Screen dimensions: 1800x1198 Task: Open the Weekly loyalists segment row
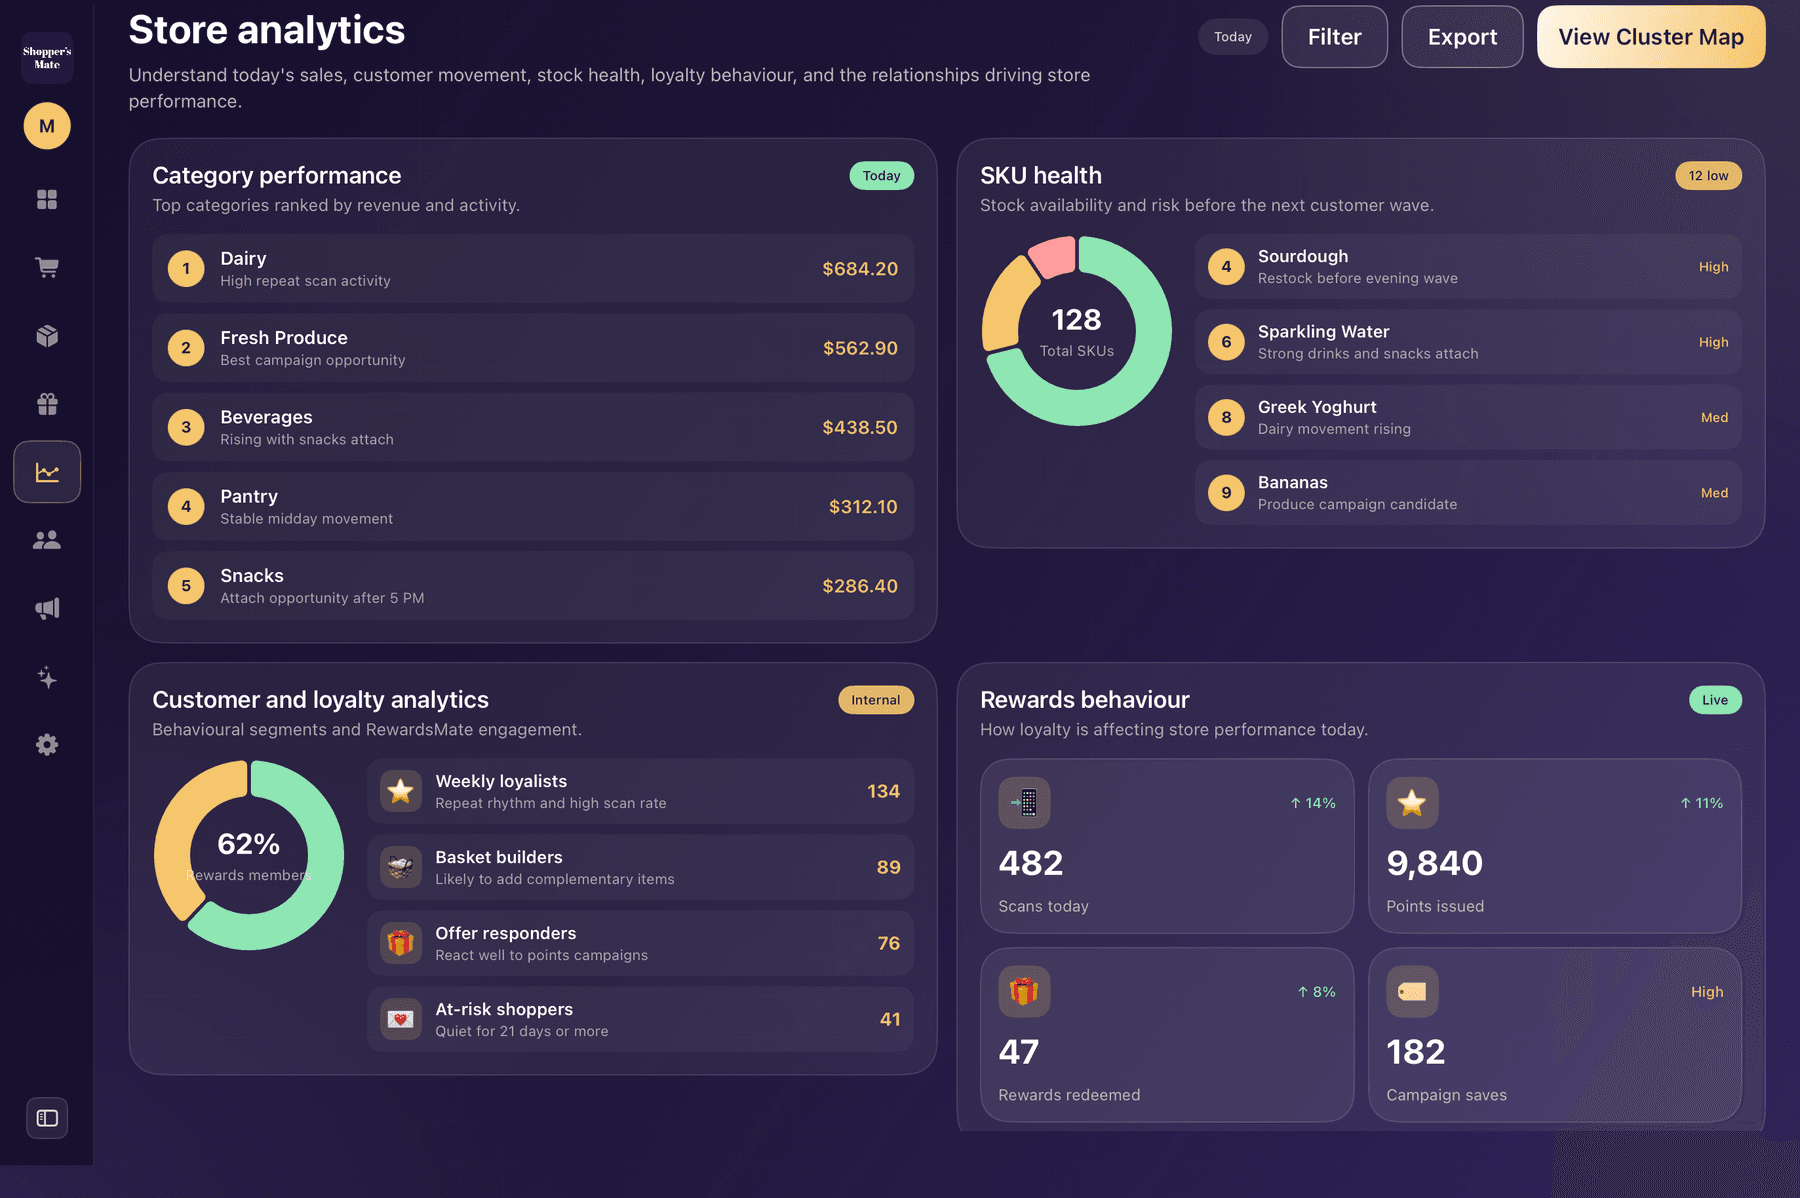pyautogui.click(x=640, y=791)
